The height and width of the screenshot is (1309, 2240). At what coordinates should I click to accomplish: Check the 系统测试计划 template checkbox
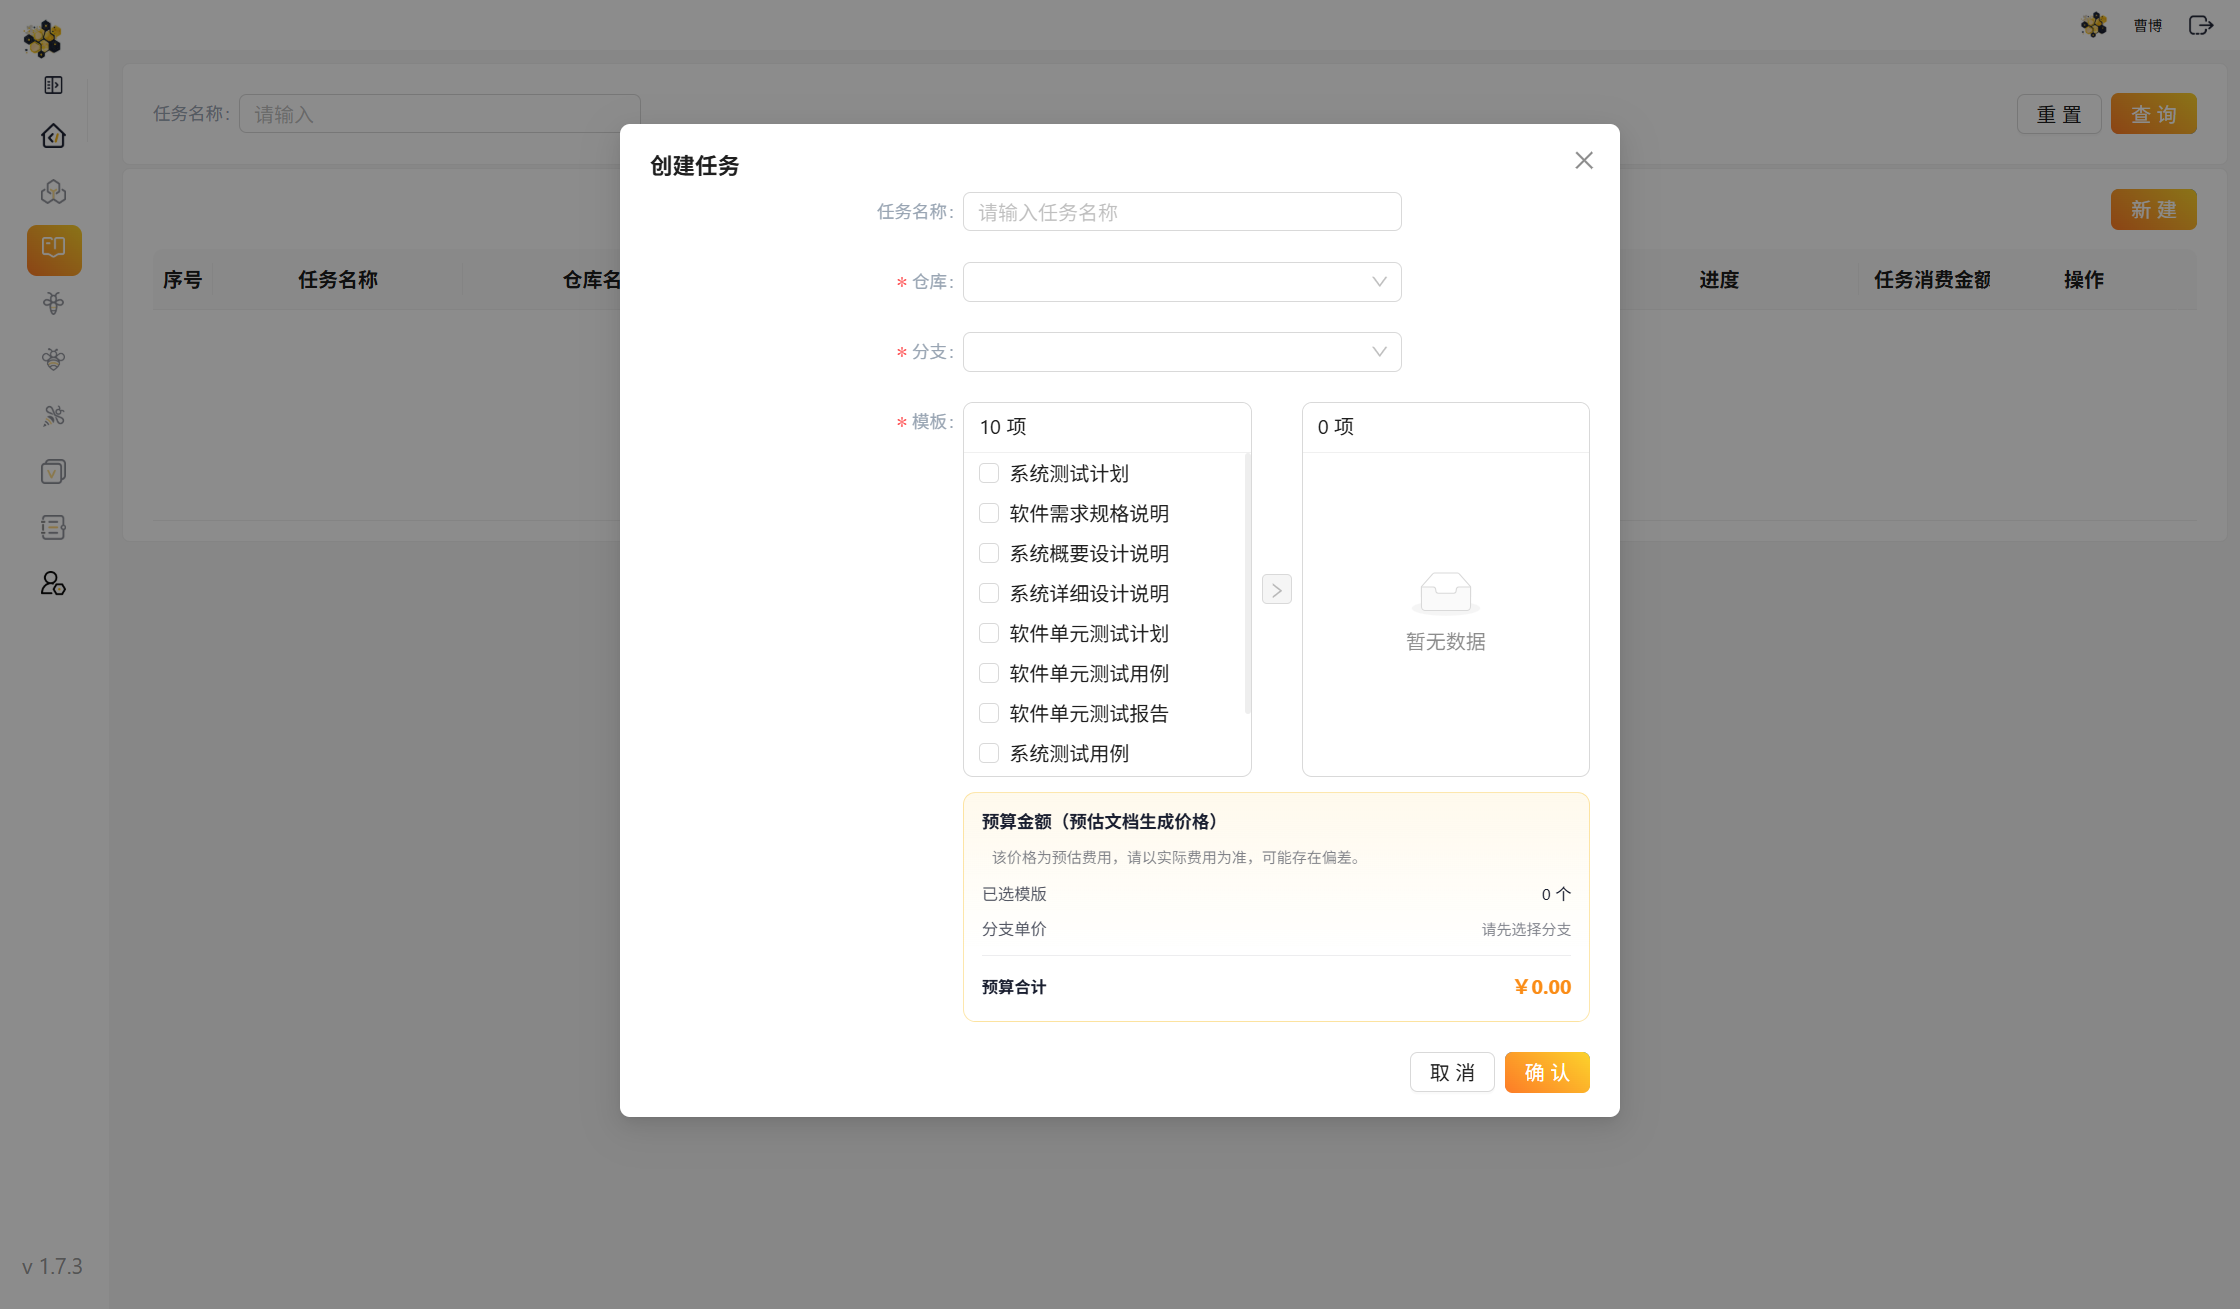[x=989, y=473]
